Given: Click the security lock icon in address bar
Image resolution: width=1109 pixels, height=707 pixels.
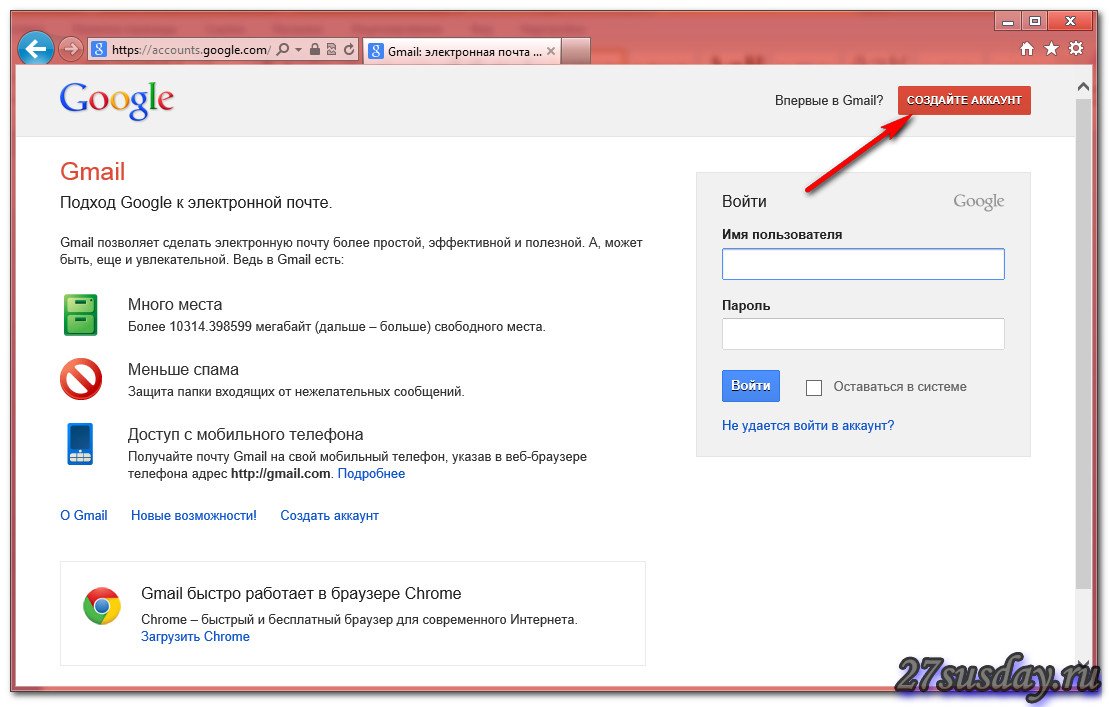Looking at the screenshot, I should pos(315,49).
